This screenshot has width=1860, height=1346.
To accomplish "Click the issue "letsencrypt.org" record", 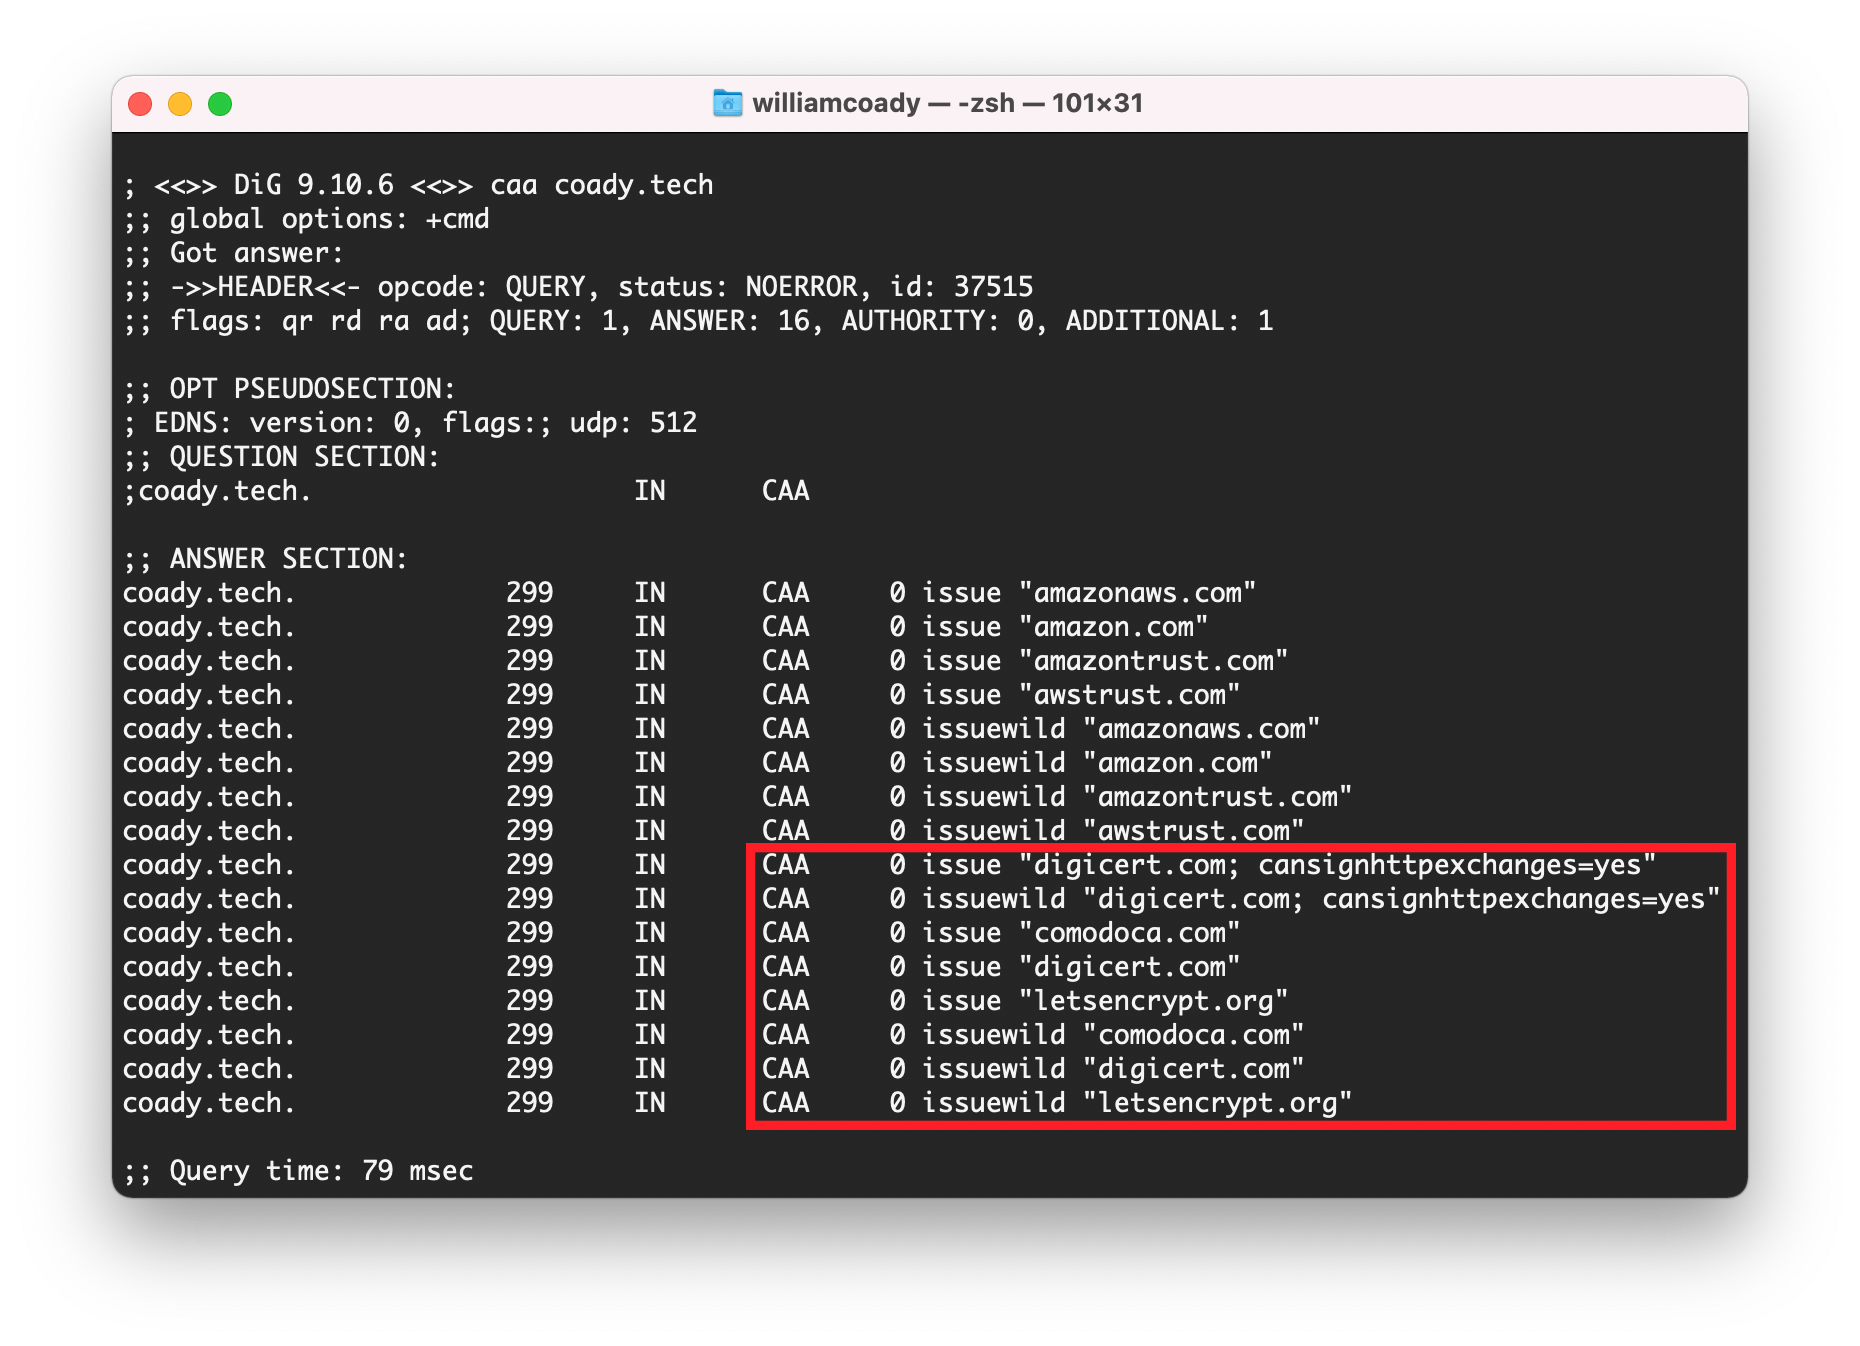I will pos(705,1001).
